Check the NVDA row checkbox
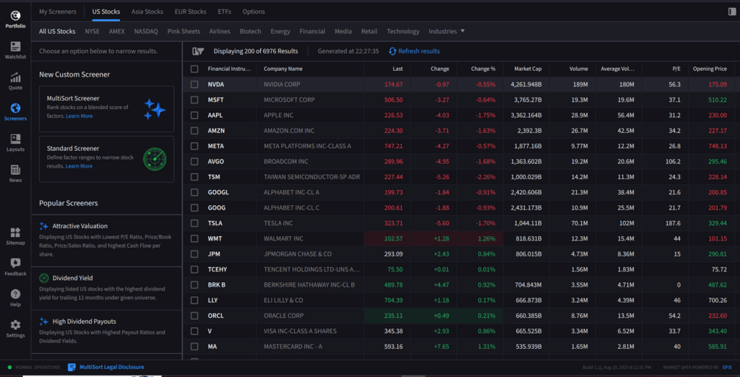Image resolution: width=740 pixels, height=377 pixels. click(194, 84)
